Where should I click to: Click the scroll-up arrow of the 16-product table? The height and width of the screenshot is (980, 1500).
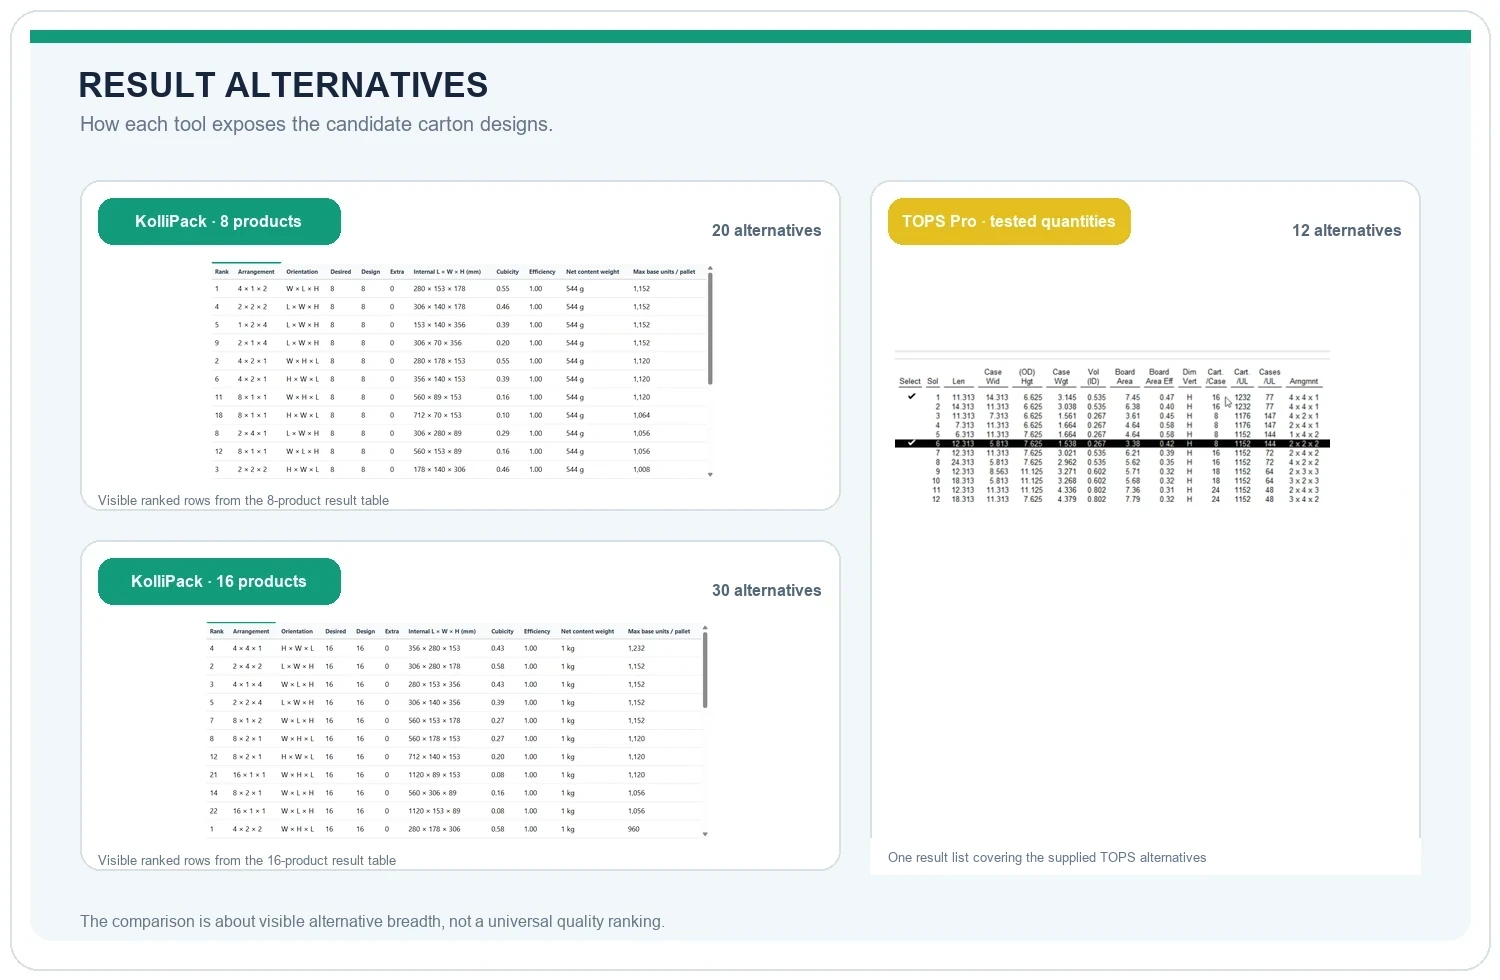point(705,628)
